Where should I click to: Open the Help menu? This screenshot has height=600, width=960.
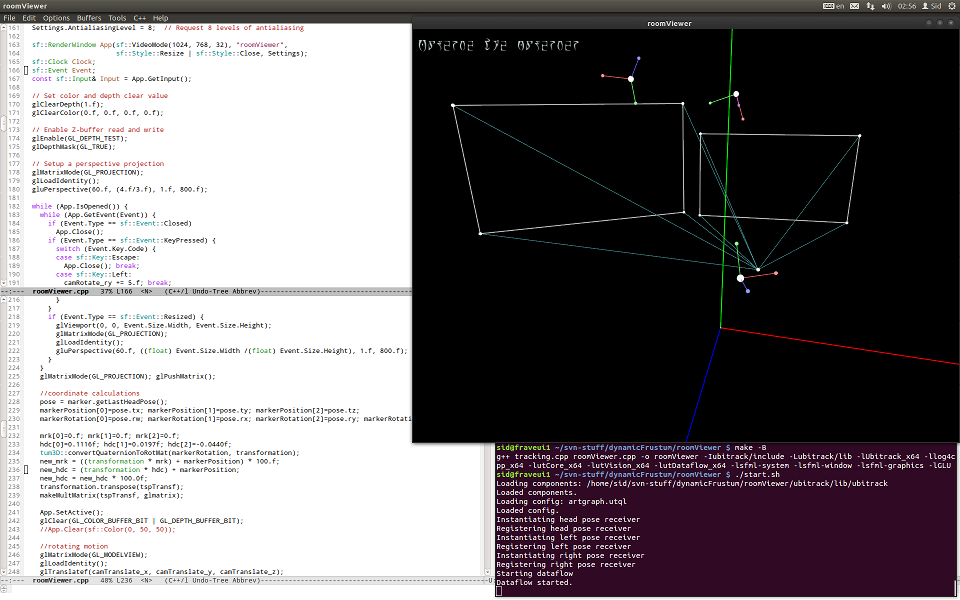[160, 18]
